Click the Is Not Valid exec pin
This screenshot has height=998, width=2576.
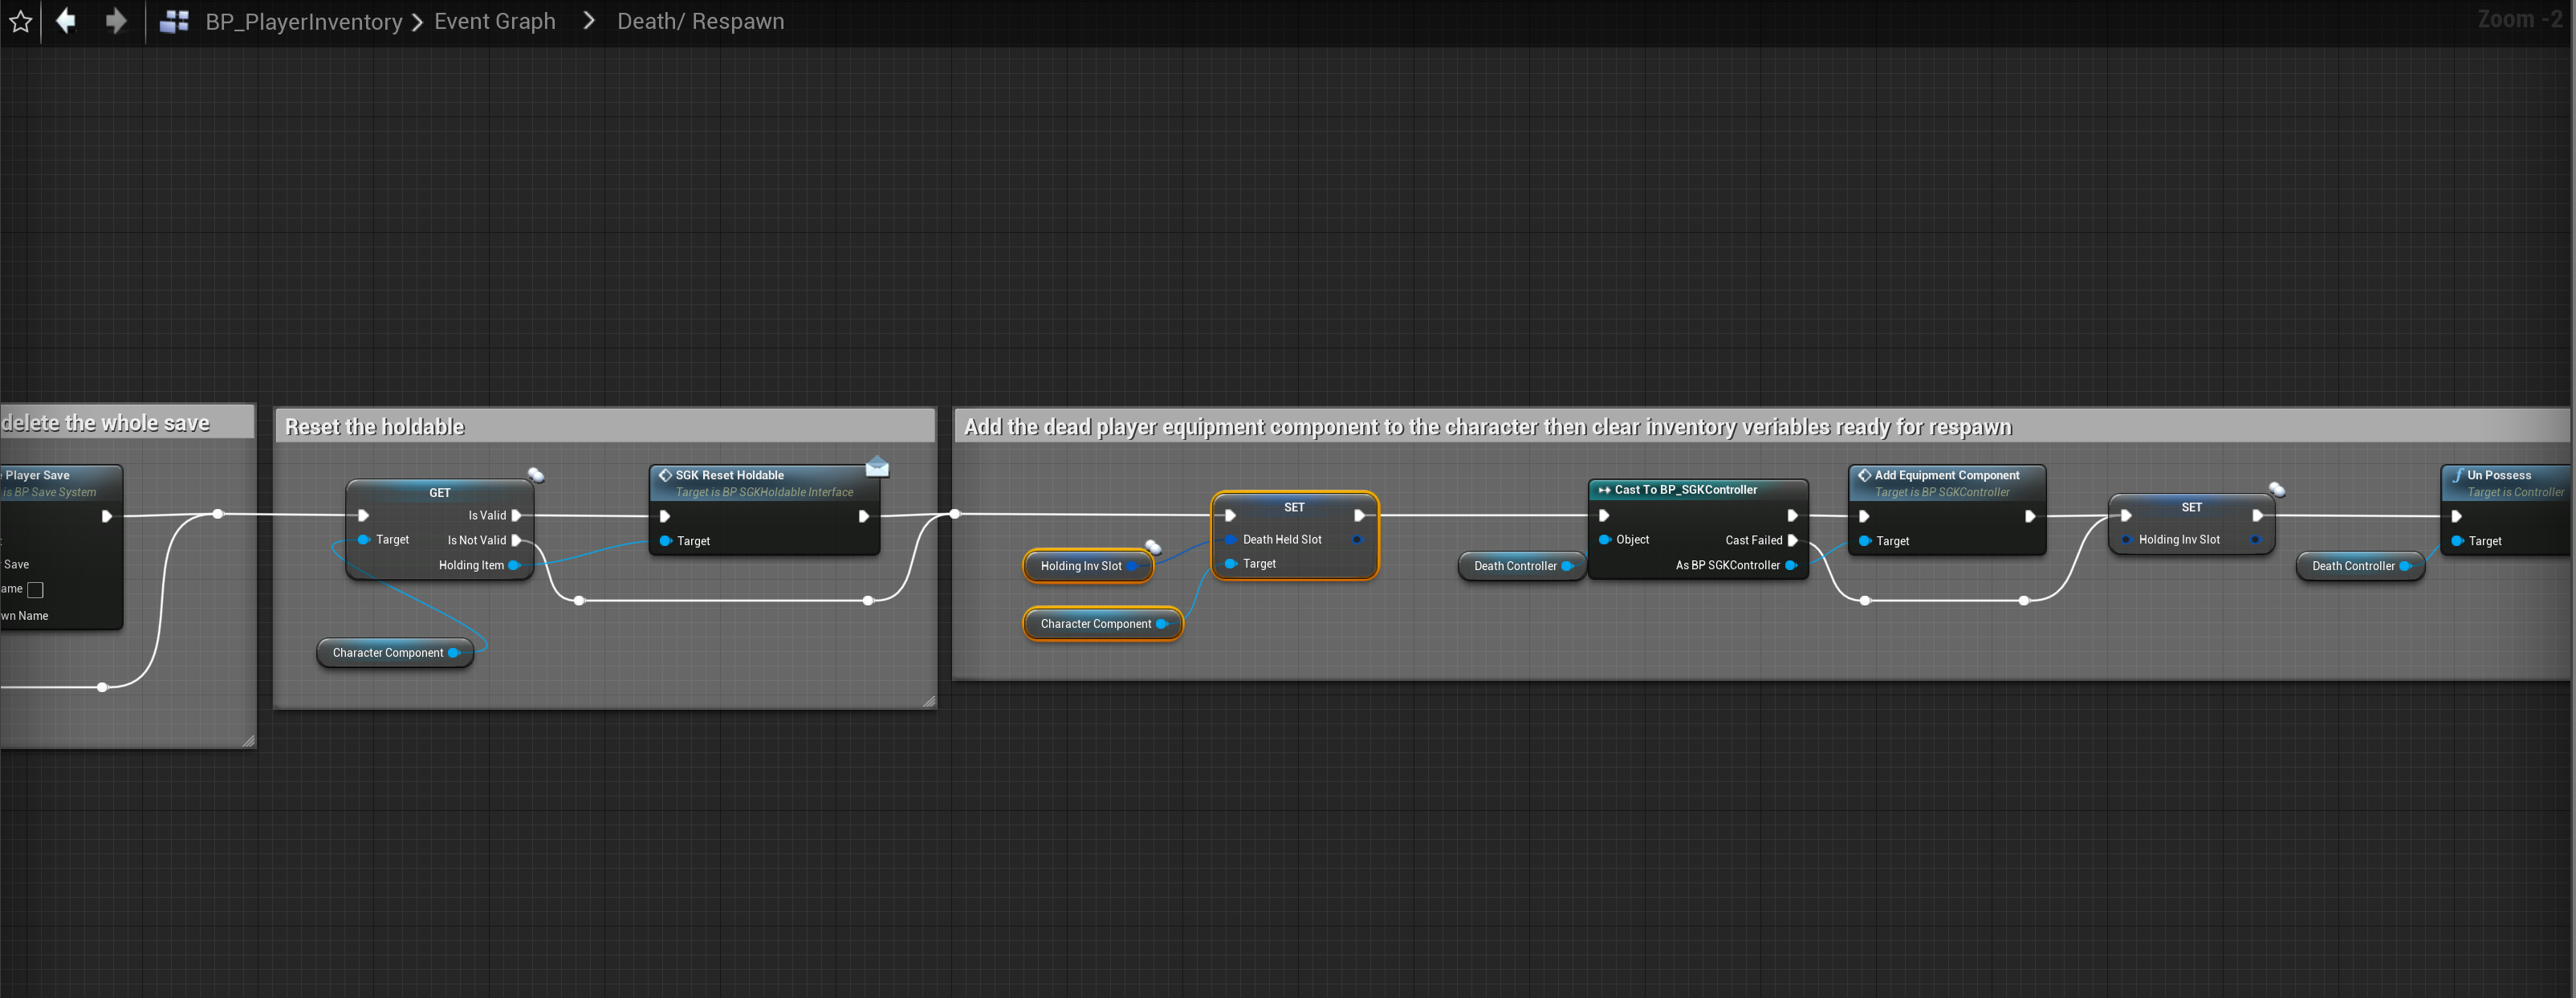coord(517,540)
